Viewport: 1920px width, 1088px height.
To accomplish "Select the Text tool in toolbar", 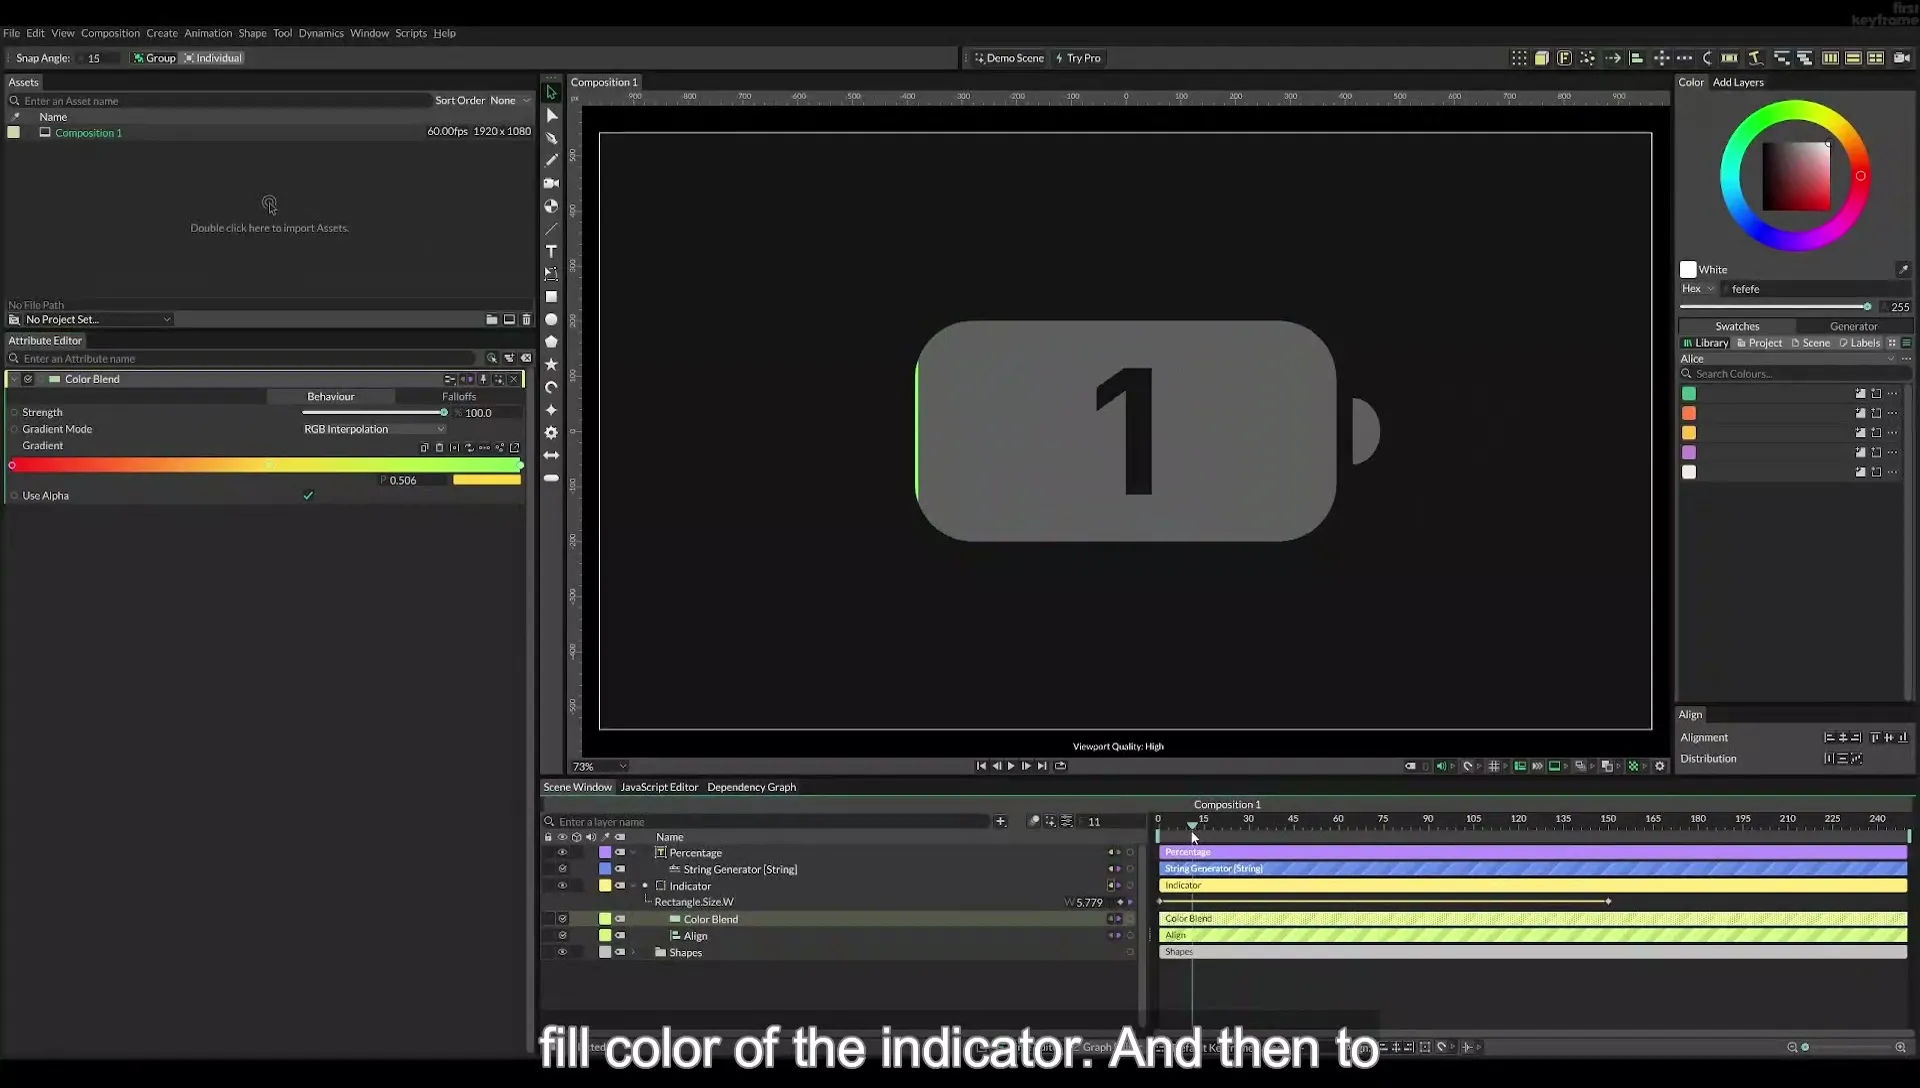I will click(551, 251).
